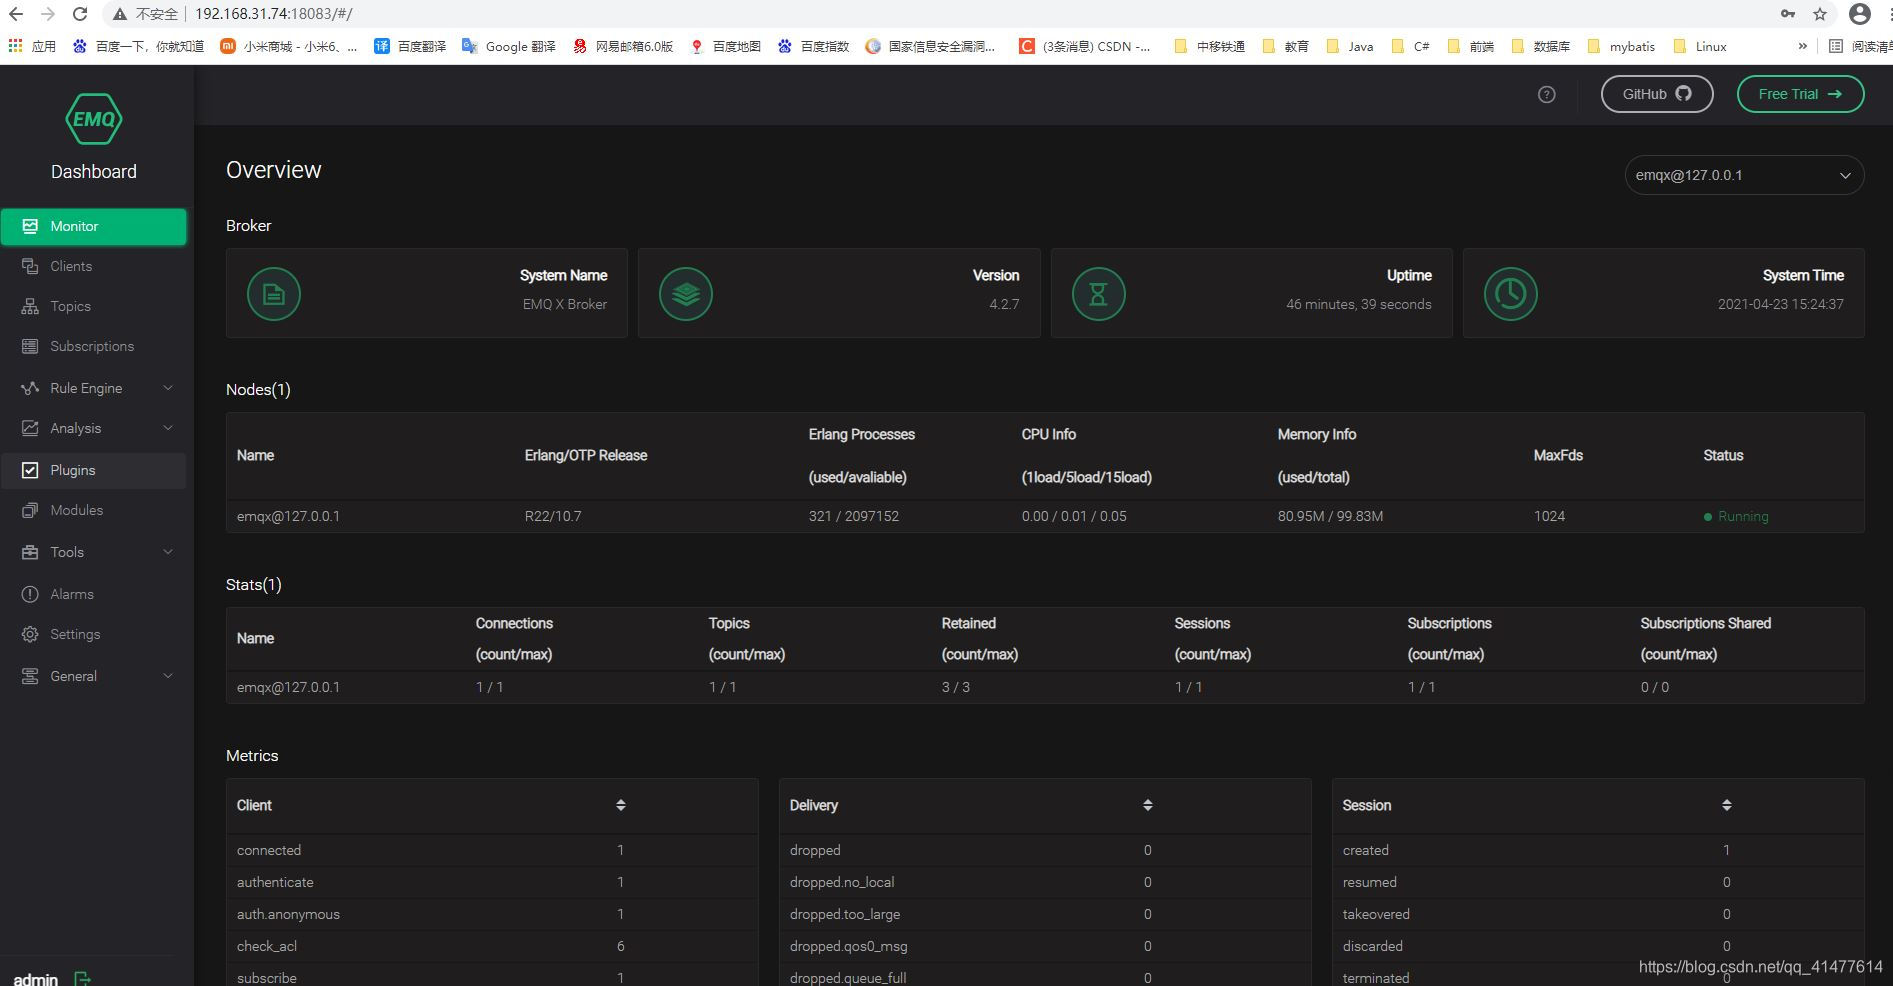1893x986 pixels.
Task: Expand the General submenu chevron
Action: tap(168, 676)
